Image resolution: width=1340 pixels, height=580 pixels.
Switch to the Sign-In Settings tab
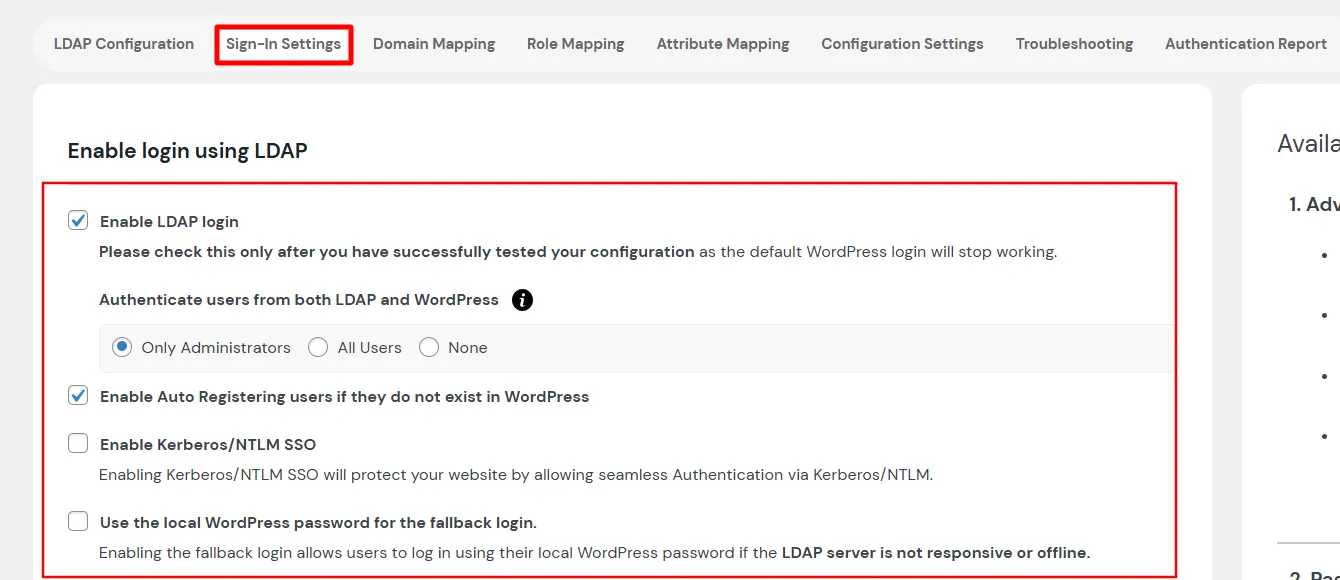coord(283,44)
